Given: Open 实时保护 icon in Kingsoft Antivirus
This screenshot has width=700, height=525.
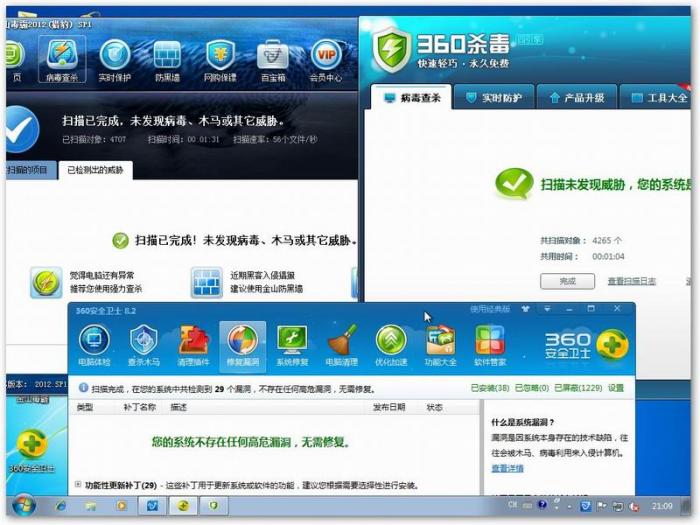Looking at the screenshot, I should pos(115,61).
